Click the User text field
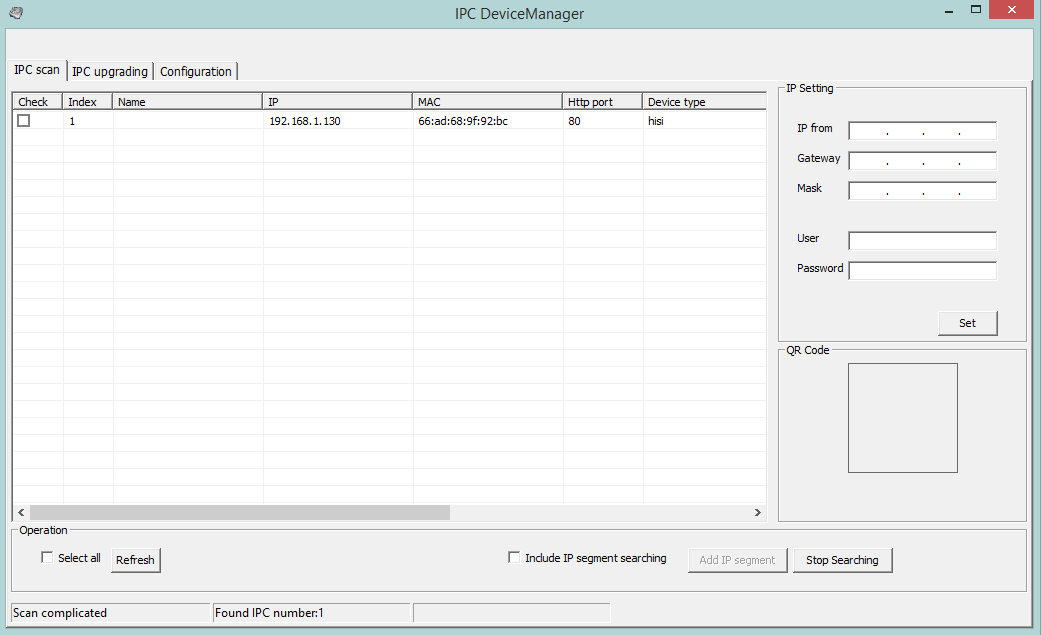1041x635 pixels. click(922, 241)
